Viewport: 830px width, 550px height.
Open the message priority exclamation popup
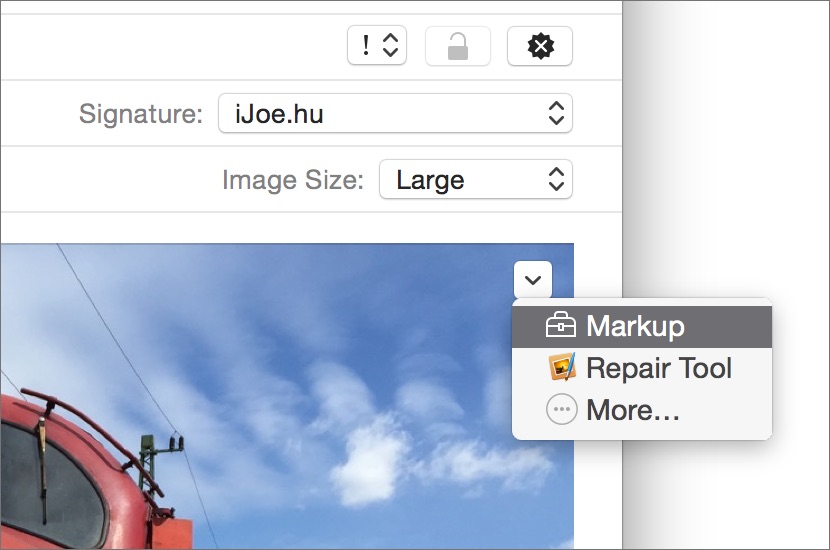[x=377, y=46]
